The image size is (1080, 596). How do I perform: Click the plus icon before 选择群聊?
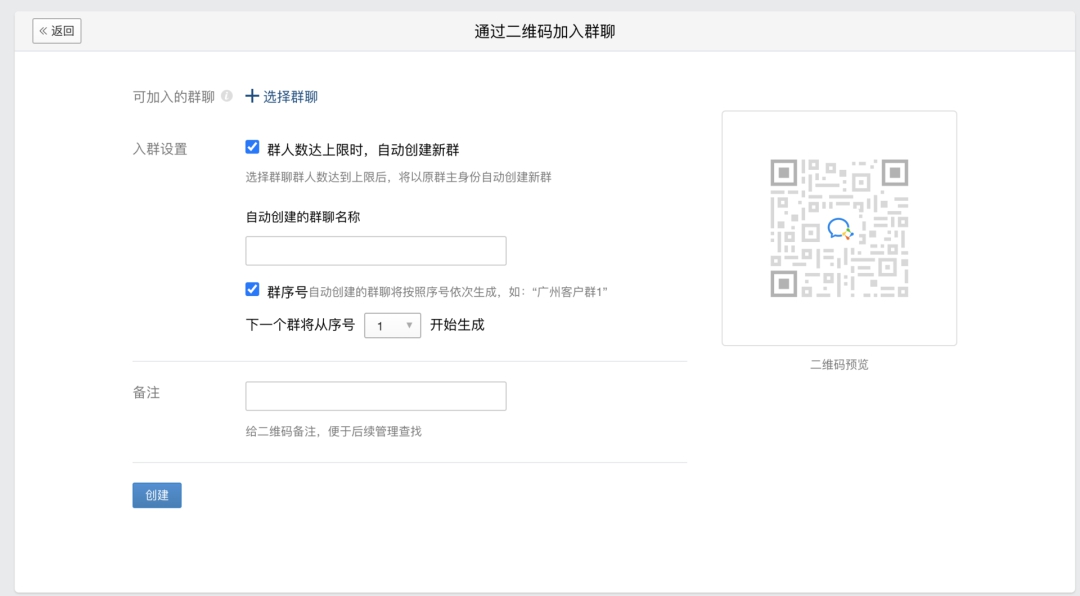[x=252, y=96]
